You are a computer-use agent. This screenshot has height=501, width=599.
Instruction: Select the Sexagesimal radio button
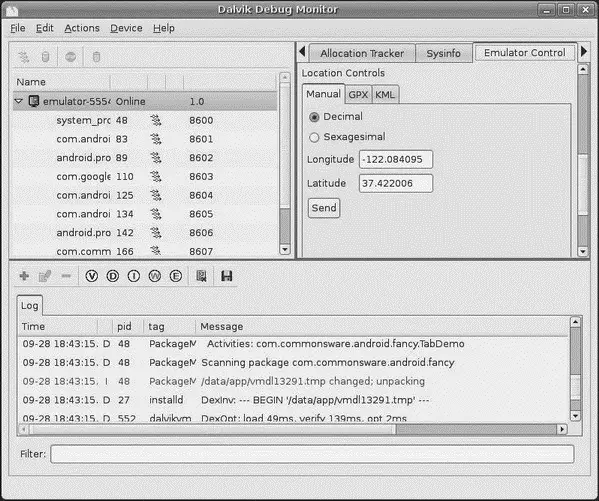point(314,138)
